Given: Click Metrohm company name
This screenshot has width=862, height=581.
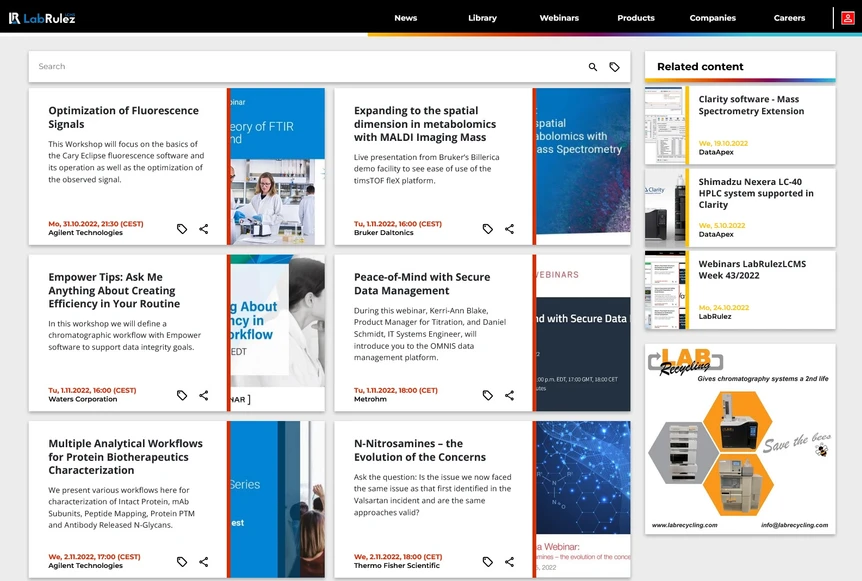Looking at the screenshot, I should pos(370,400).
